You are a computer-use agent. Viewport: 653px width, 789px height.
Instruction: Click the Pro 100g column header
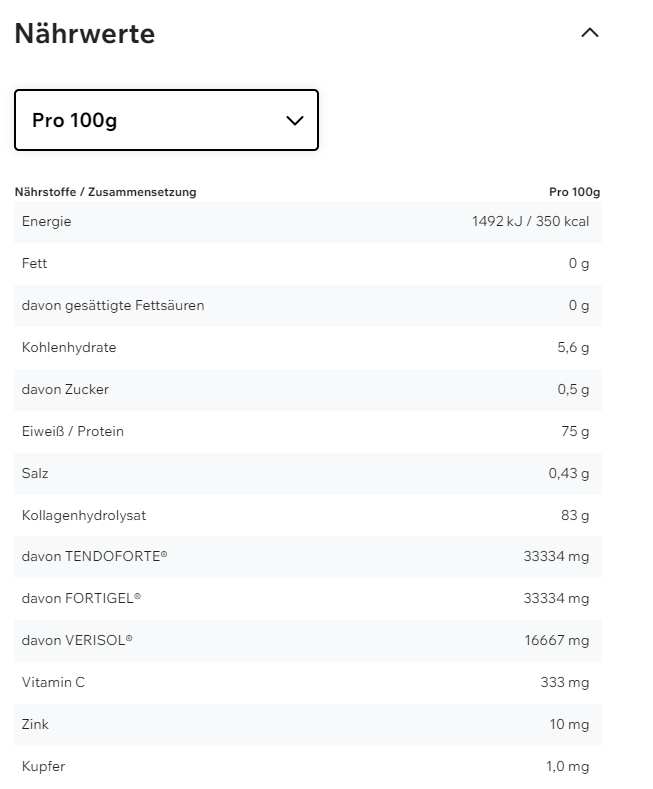click(x=574, y=192)
